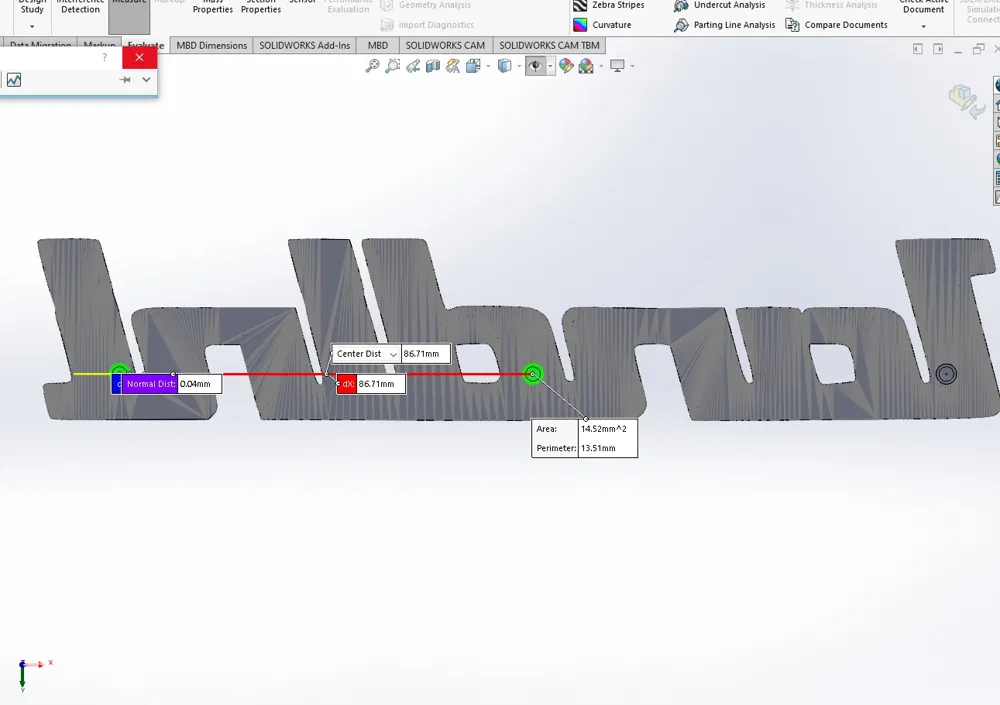Viewport: 1000px width, 705px height.
Task: Open the Design Study dropdown arrow
Action: pyautogui.click(x=32, y=26)
